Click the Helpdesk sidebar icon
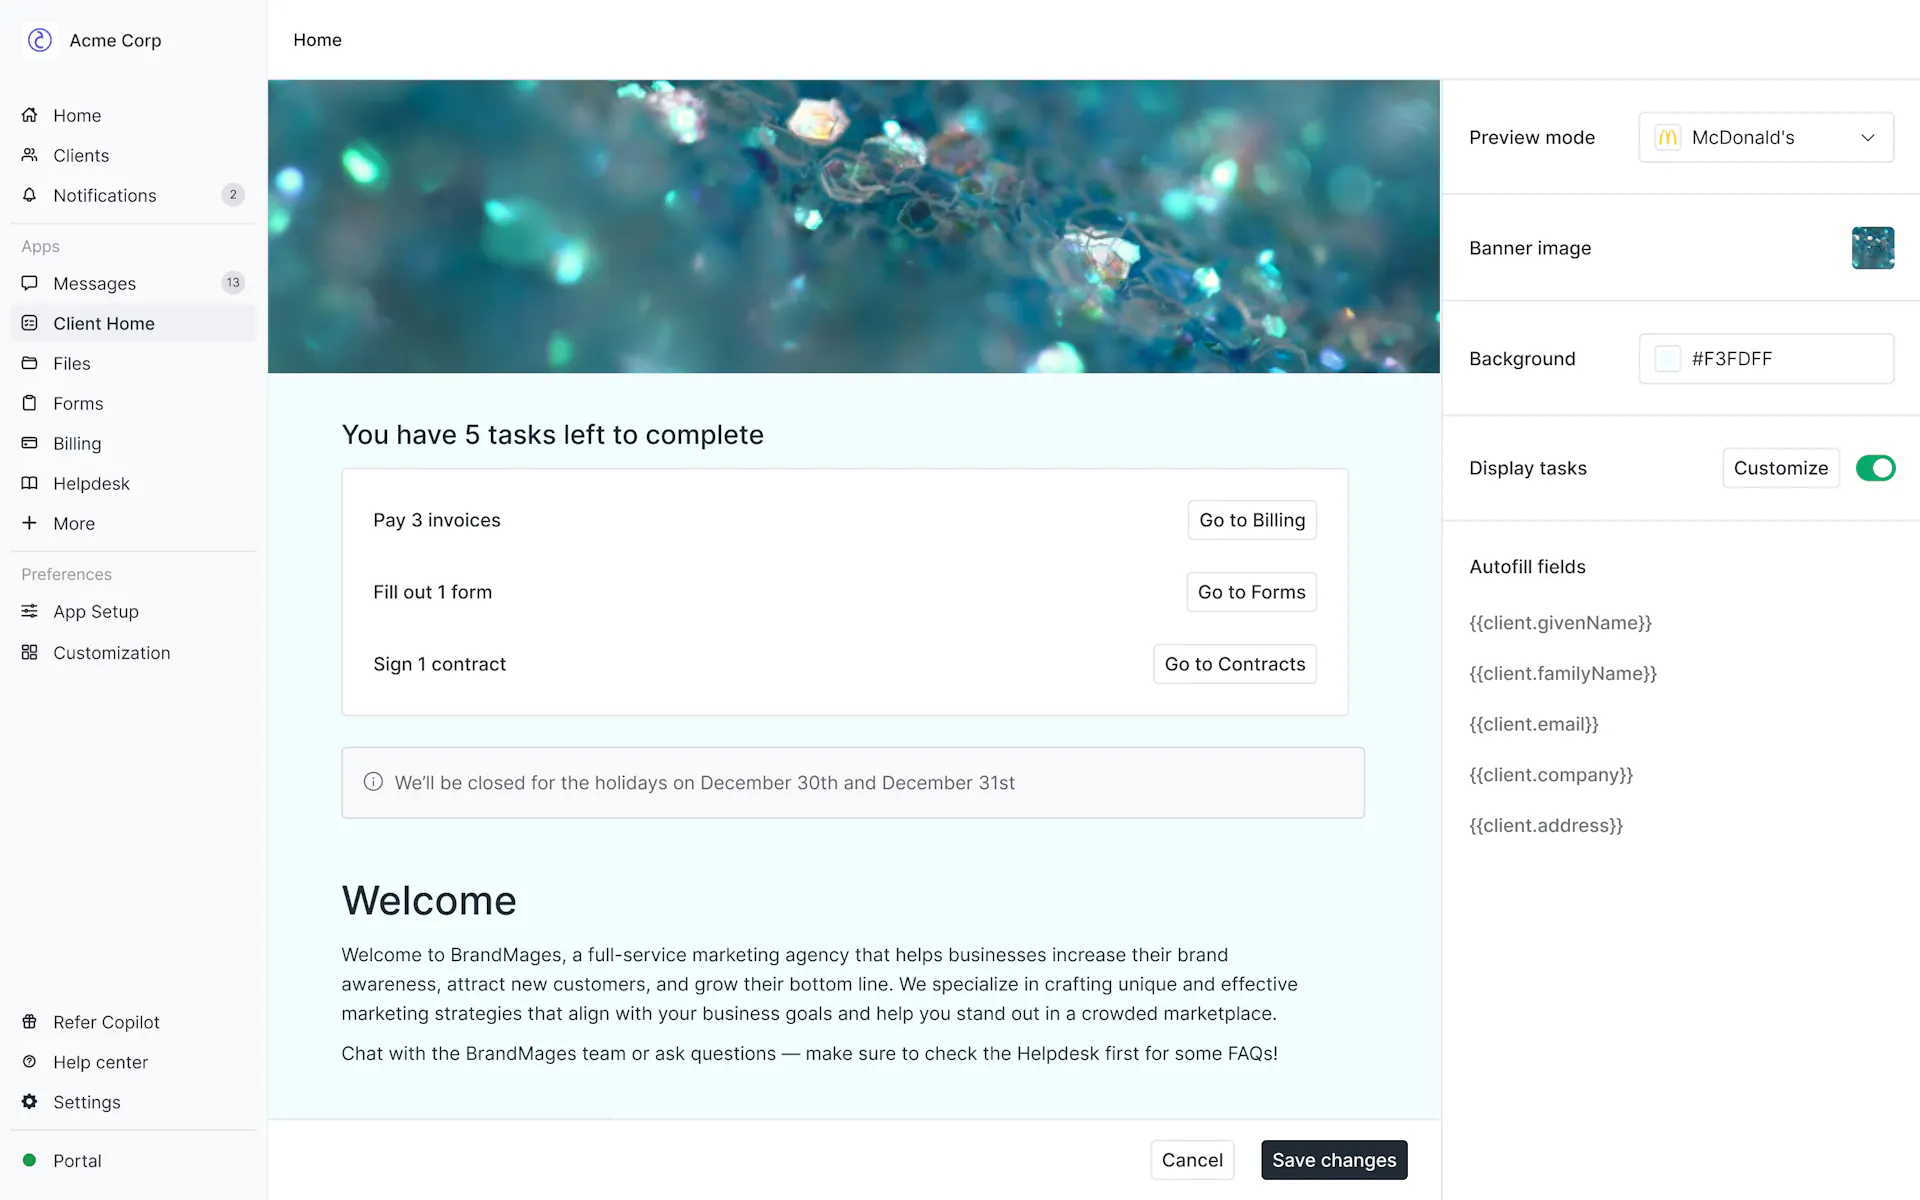 coord(30,482)
